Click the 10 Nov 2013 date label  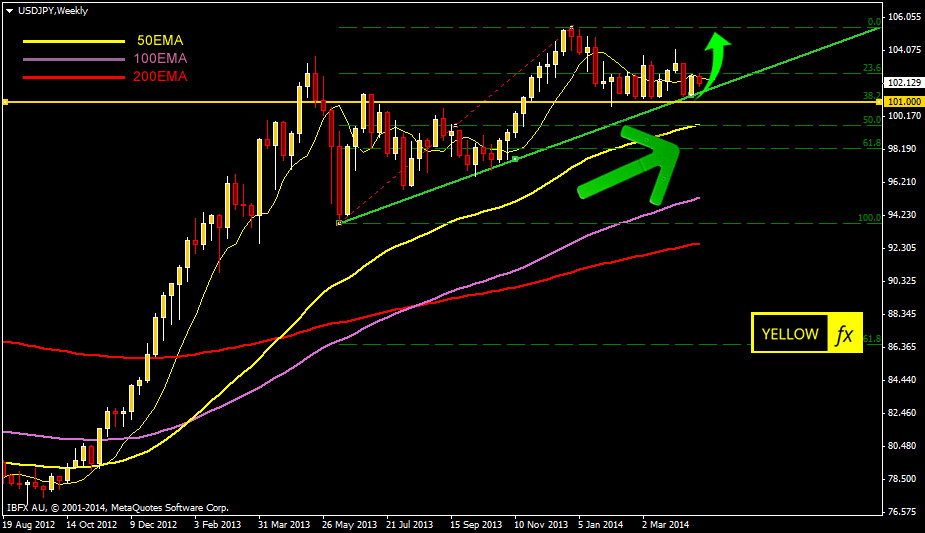[540, 524]
